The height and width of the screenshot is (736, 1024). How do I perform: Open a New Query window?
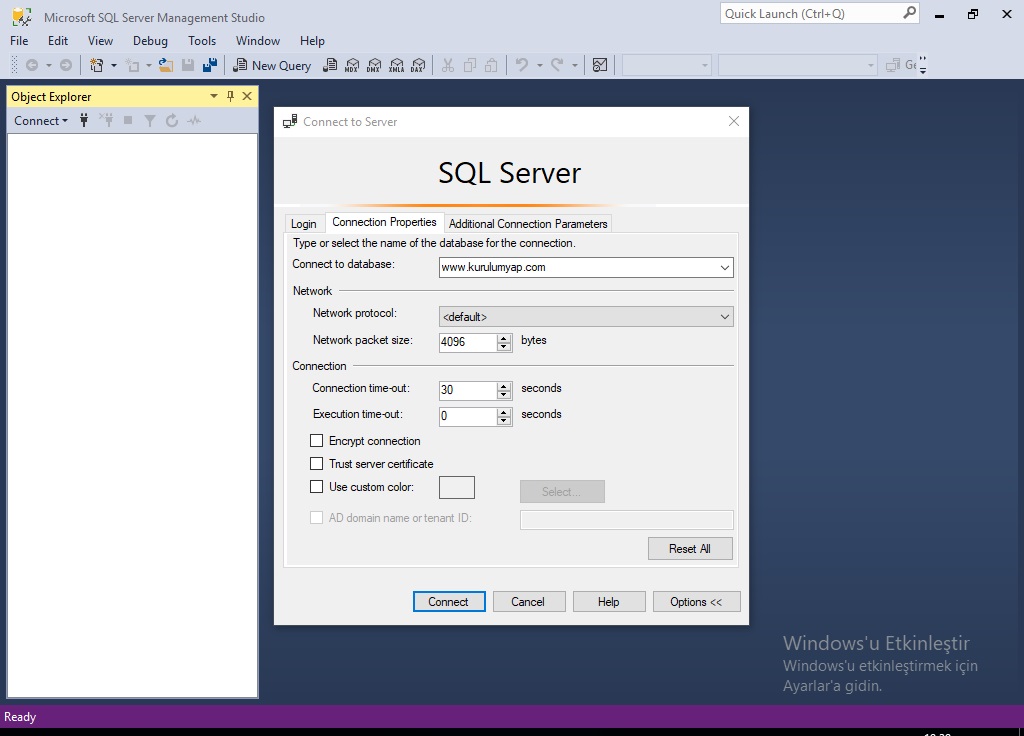click(271, 65)
